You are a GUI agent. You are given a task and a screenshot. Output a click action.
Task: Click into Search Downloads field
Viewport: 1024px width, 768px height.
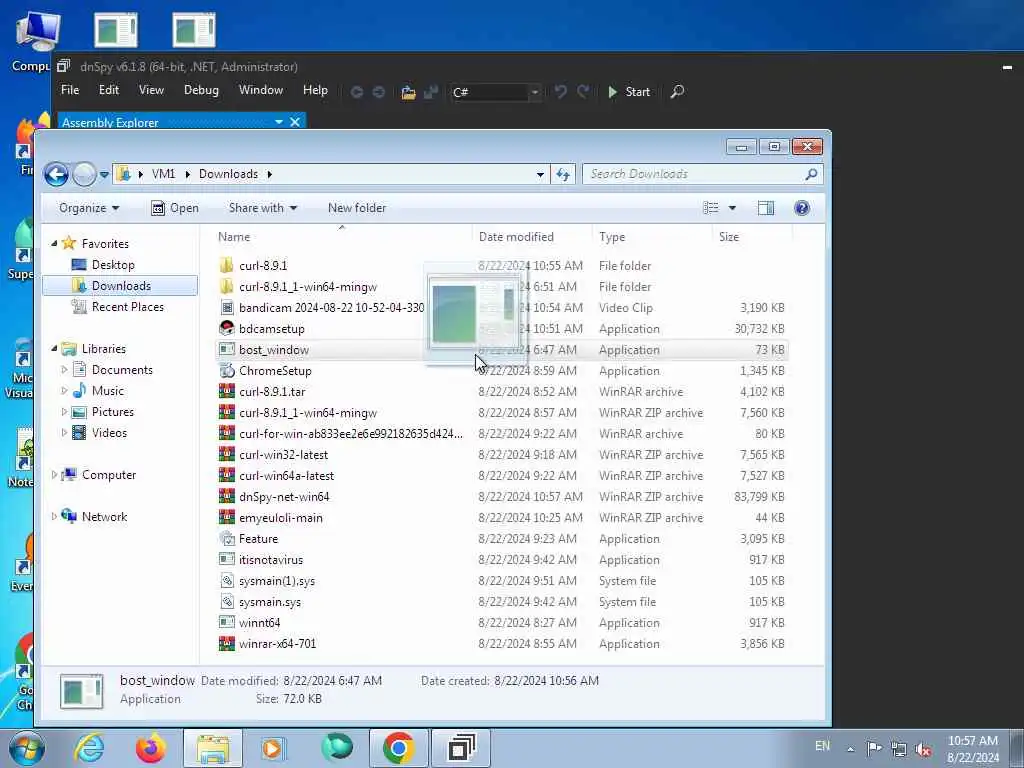coord(696,174)
